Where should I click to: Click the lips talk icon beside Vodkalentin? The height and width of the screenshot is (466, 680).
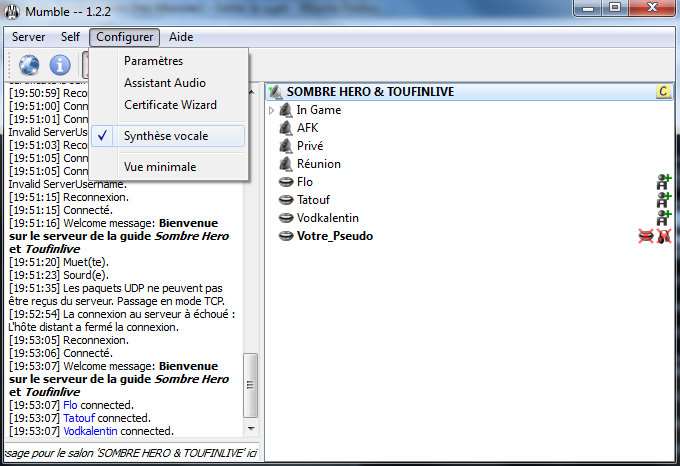(286, 218)
